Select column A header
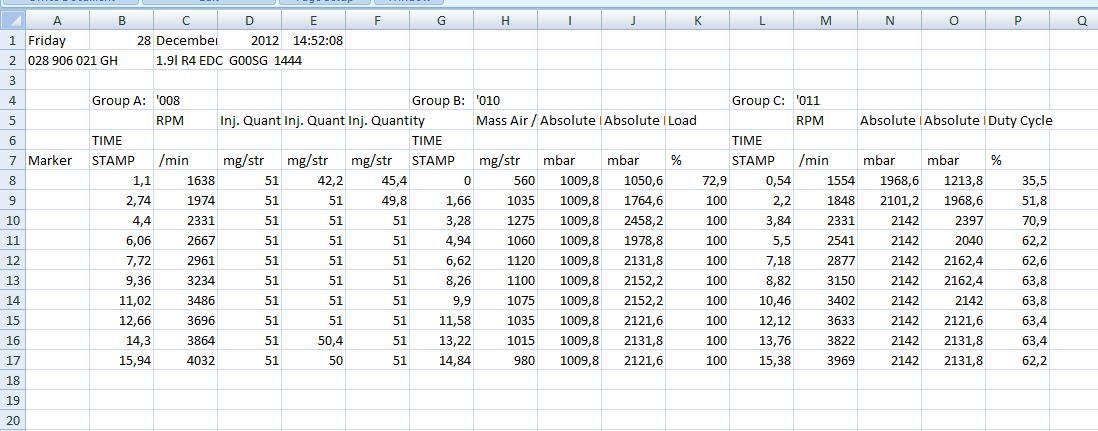This screenshot has width=1098, height=431. coord(57,19)
